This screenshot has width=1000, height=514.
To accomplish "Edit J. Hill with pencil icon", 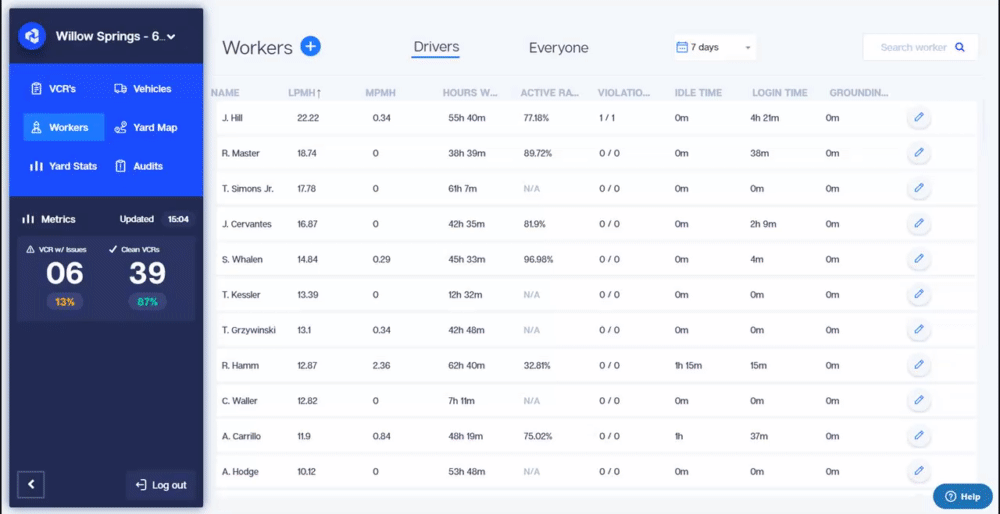I will coord(919,117).
